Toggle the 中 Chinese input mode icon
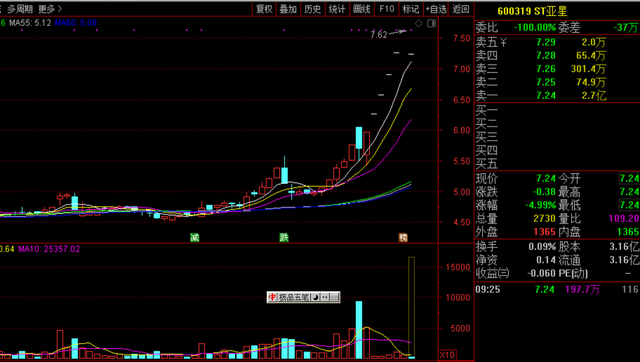The width and height of the screenshot is (640, 362). (272, 297)
